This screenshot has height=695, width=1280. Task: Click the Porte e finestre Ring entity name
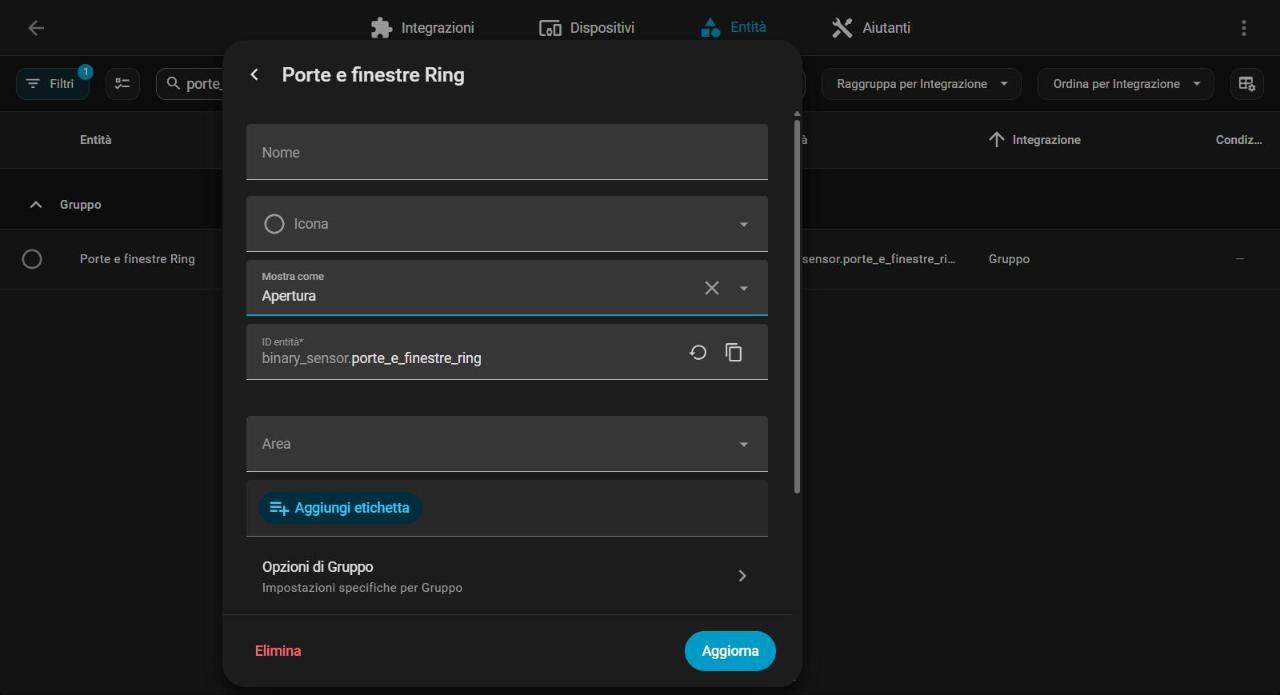click(137, 259)
